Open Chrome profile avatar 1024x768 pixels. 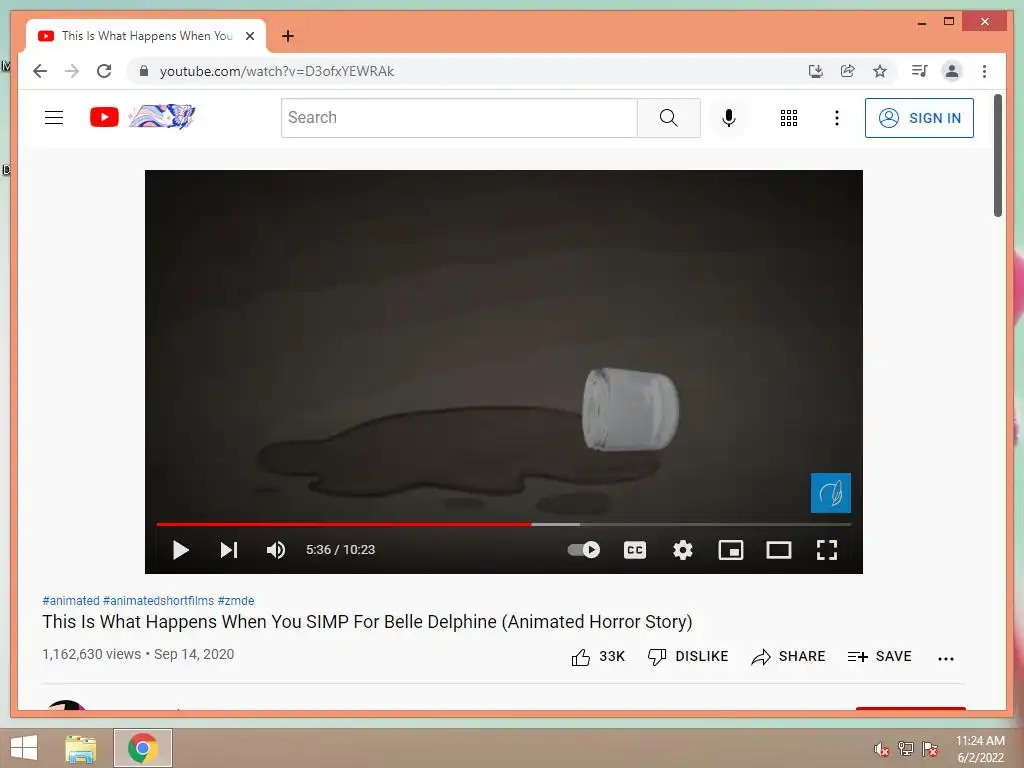[952, 71]
